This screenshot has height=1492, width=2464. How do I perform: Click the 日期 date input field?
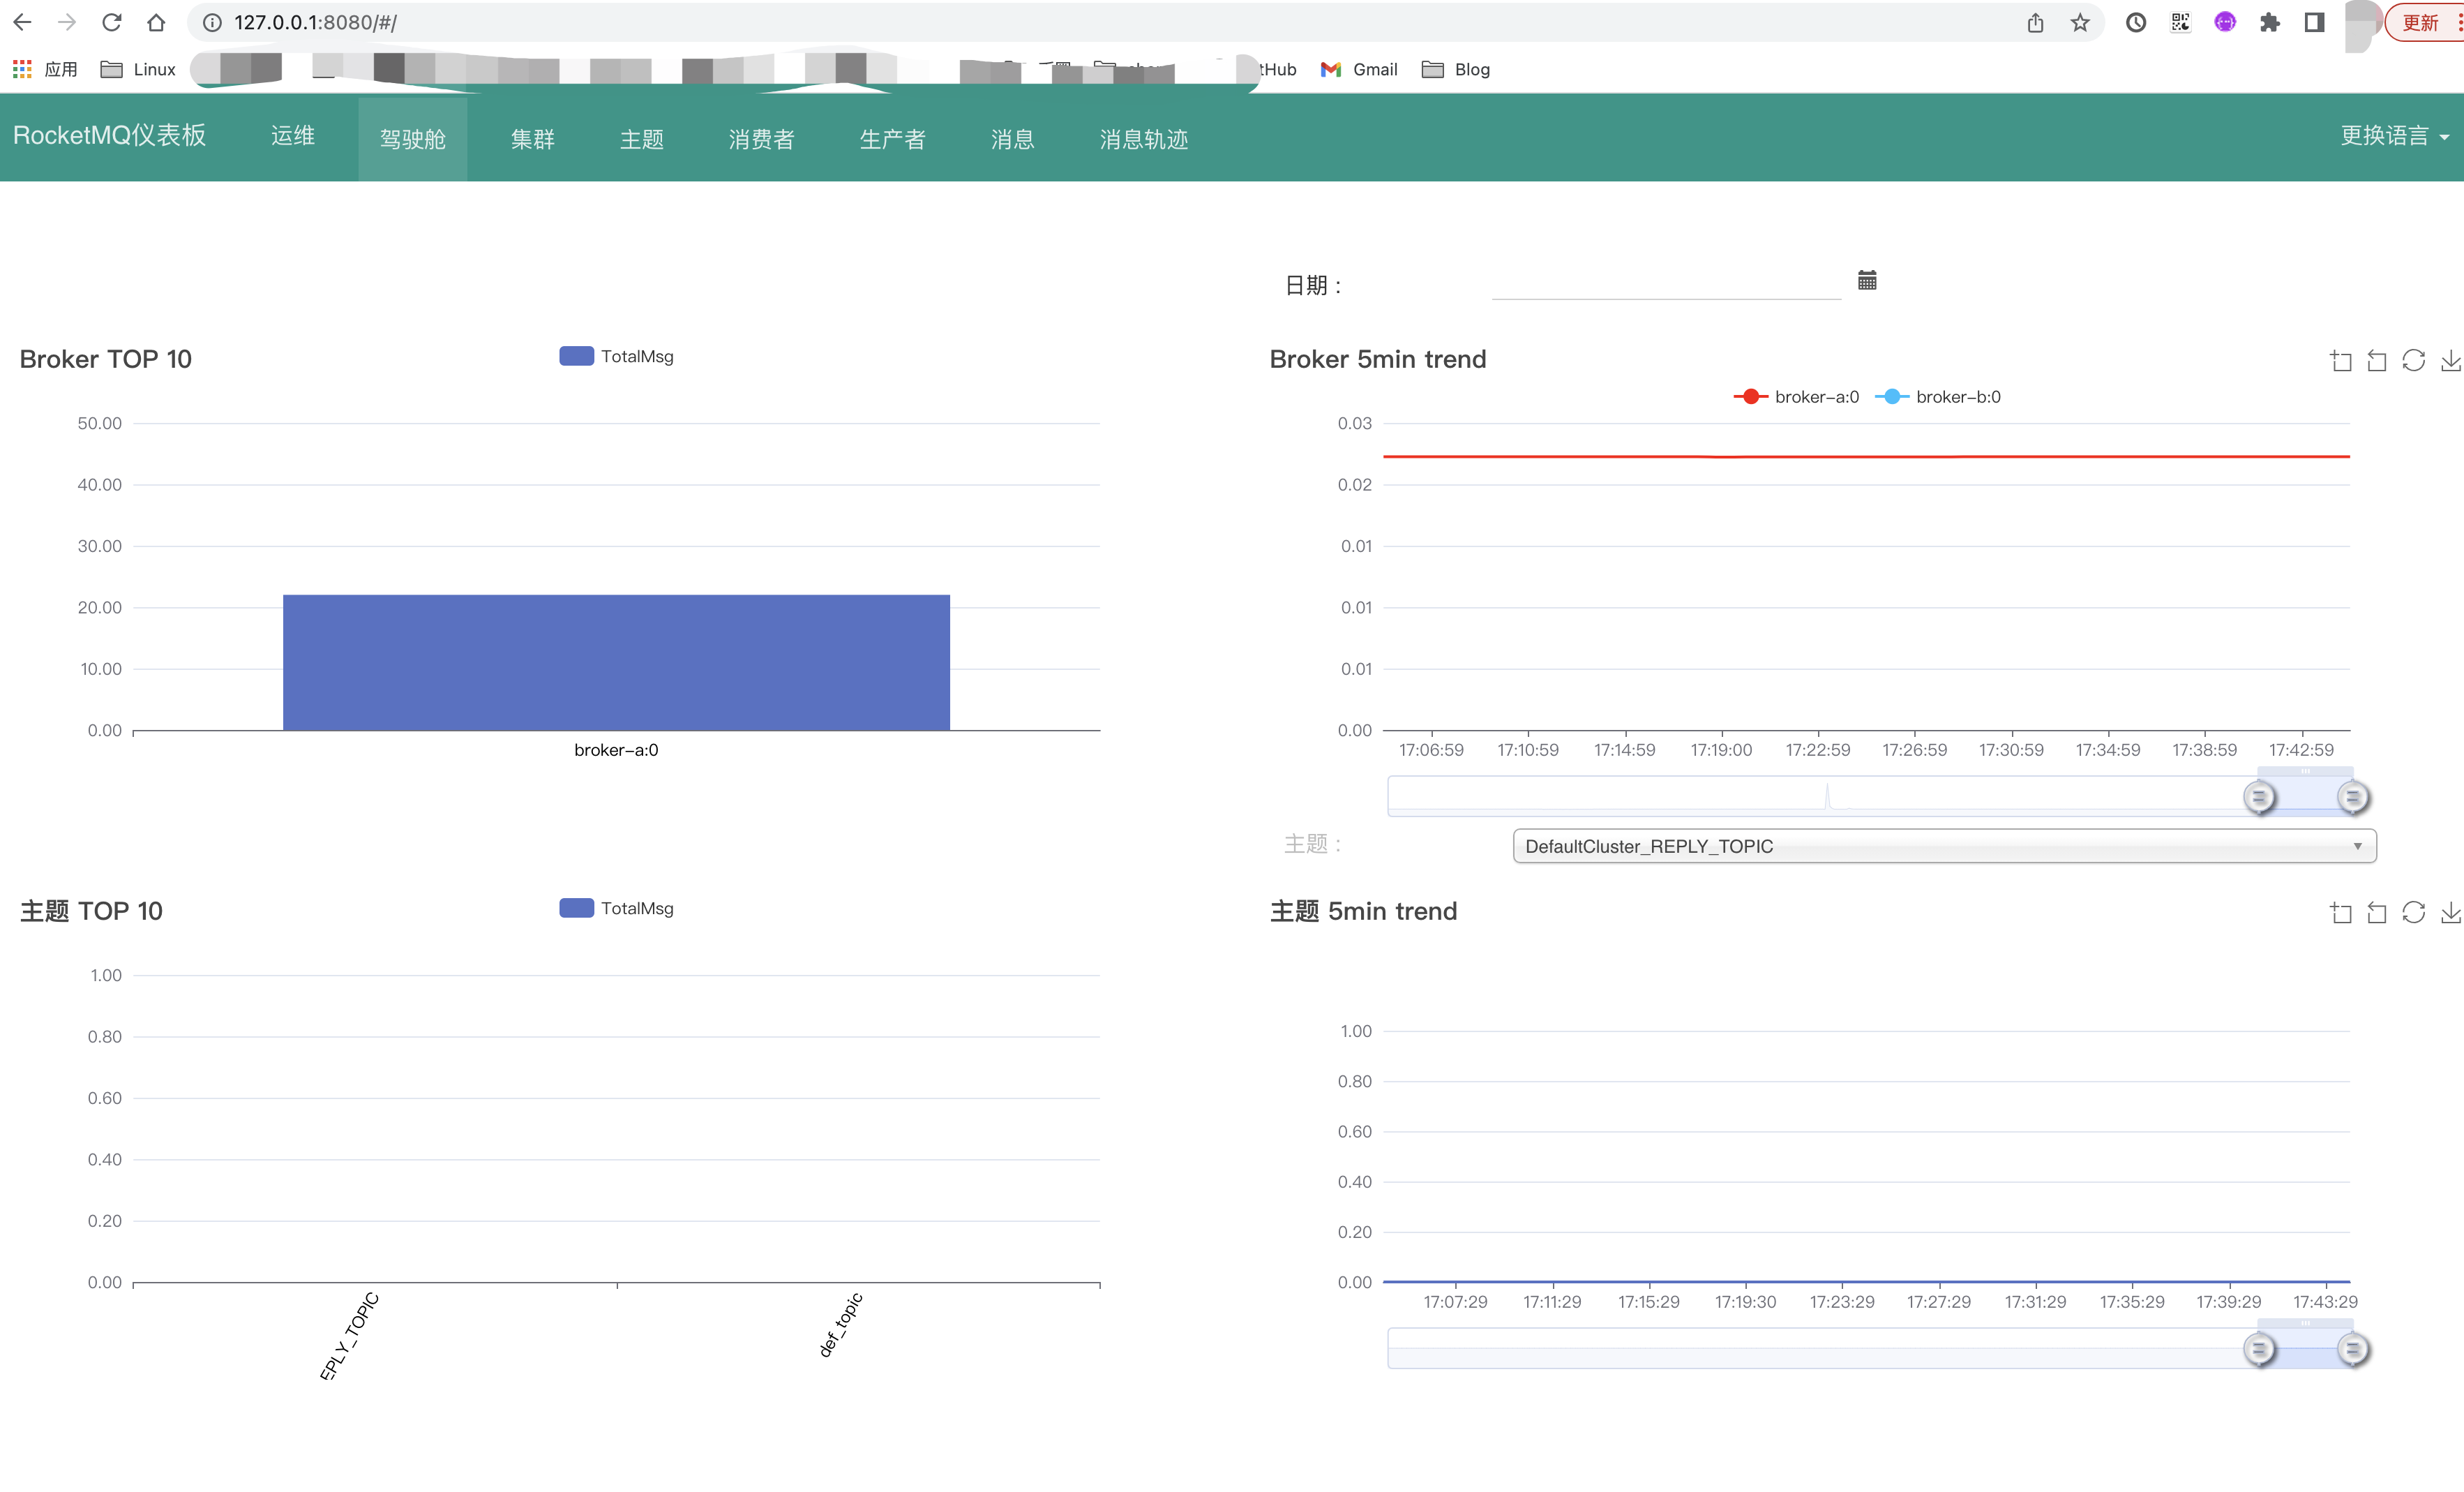tap(1666, 284)
